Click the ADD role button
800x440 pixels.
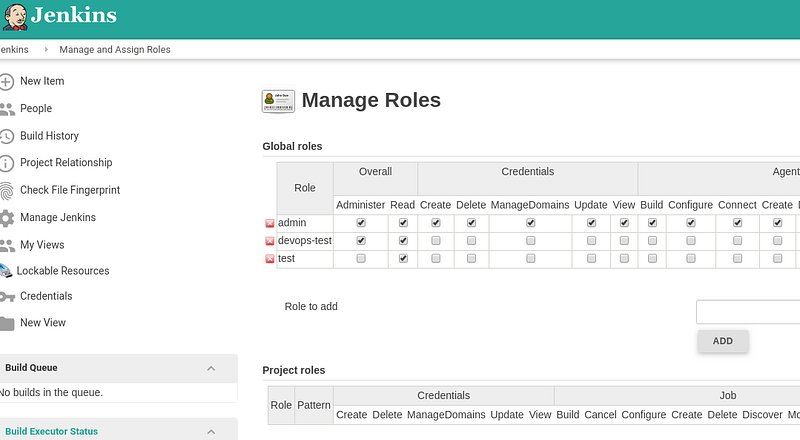pyautogui.click(x=723, y=341)
